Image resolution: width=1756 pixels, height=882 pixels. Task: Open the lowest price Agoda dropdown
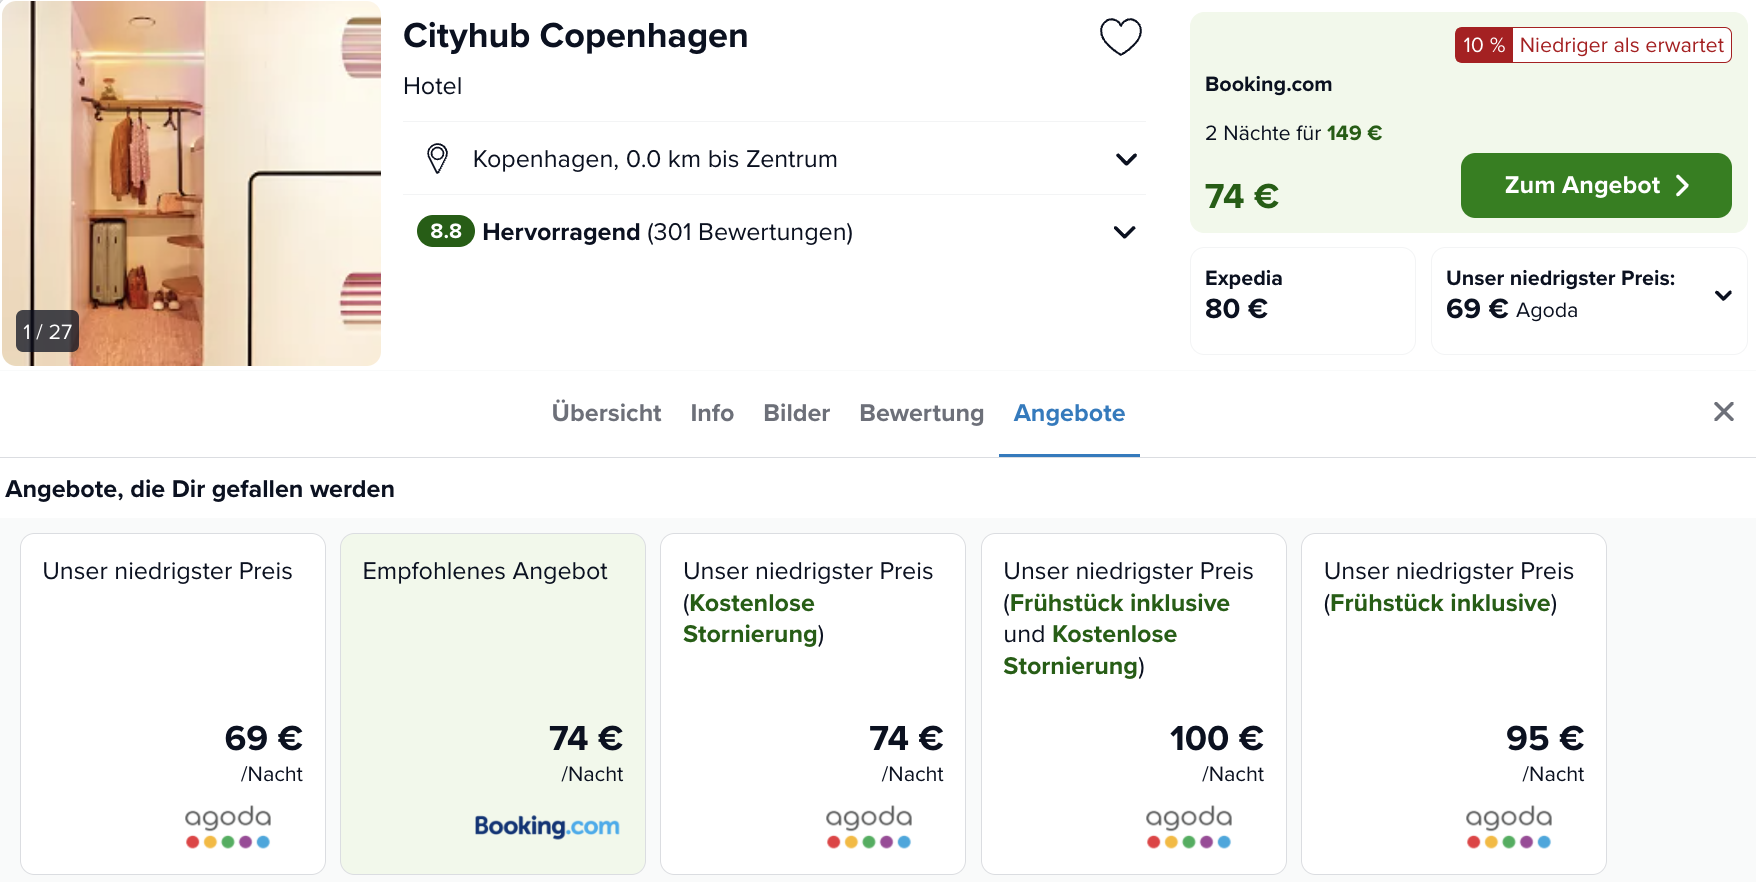tap(1723, 295)
